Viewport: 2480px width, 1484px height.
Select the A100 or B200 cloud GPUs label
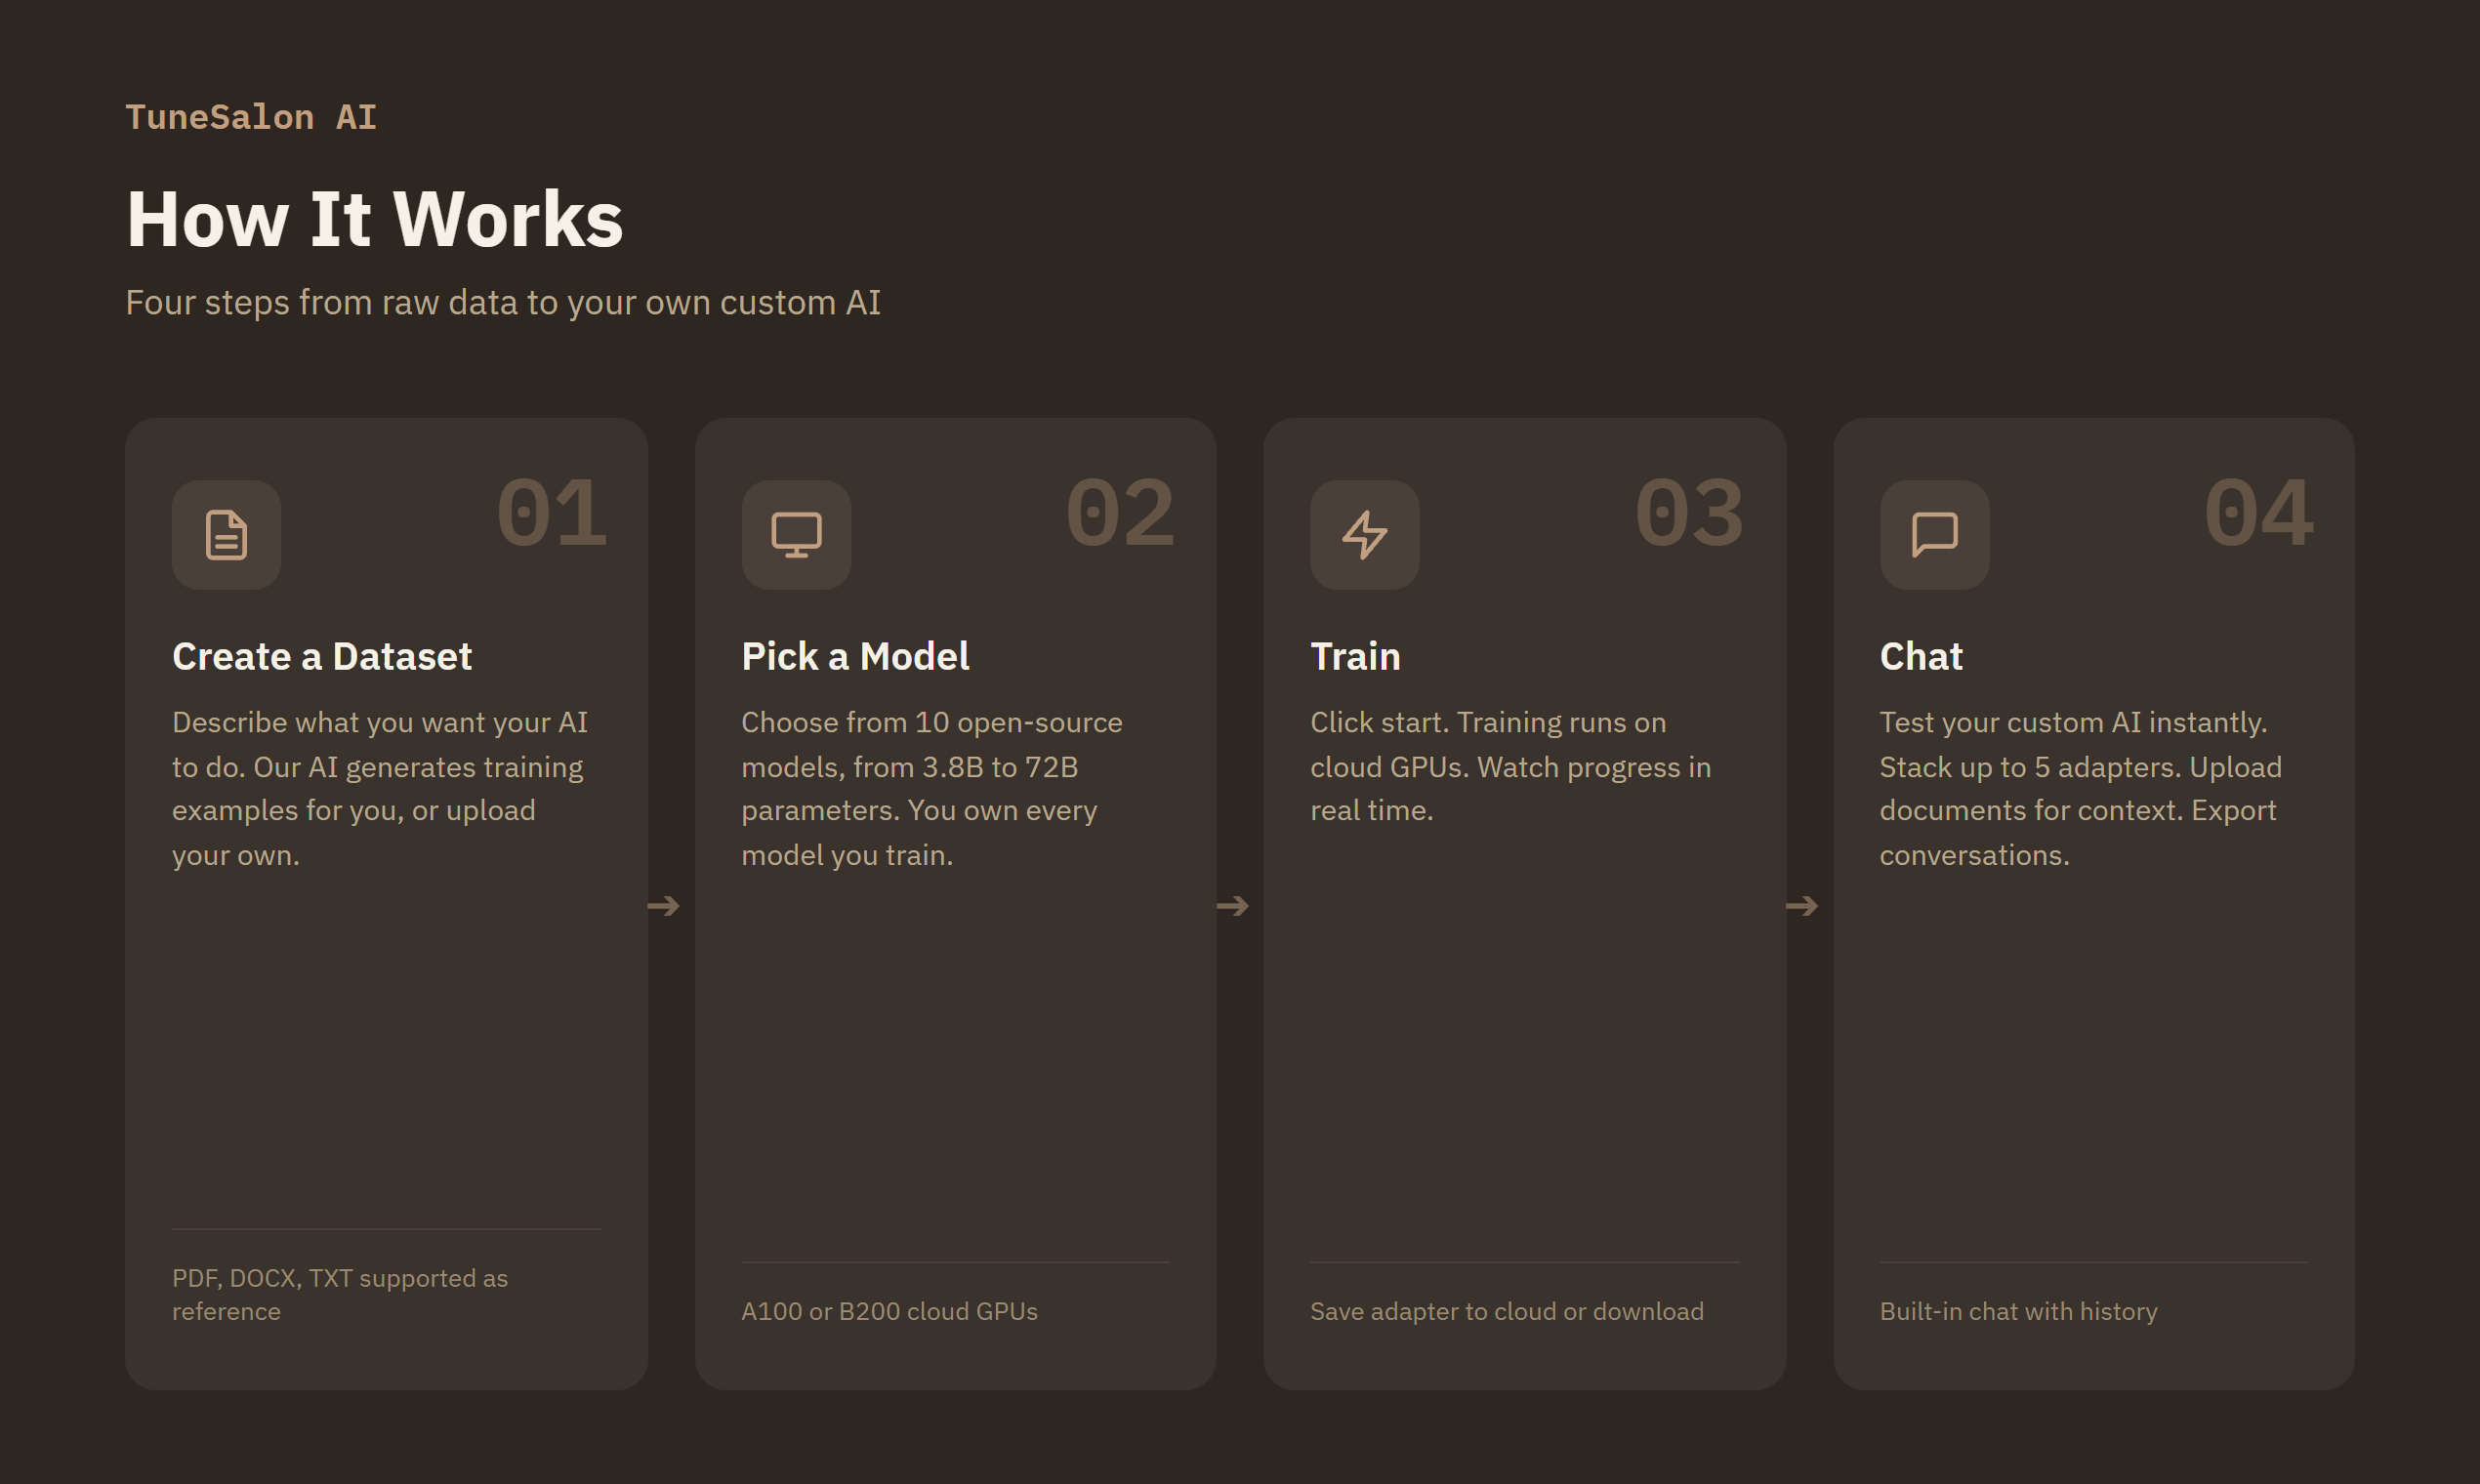point(888,1311)
